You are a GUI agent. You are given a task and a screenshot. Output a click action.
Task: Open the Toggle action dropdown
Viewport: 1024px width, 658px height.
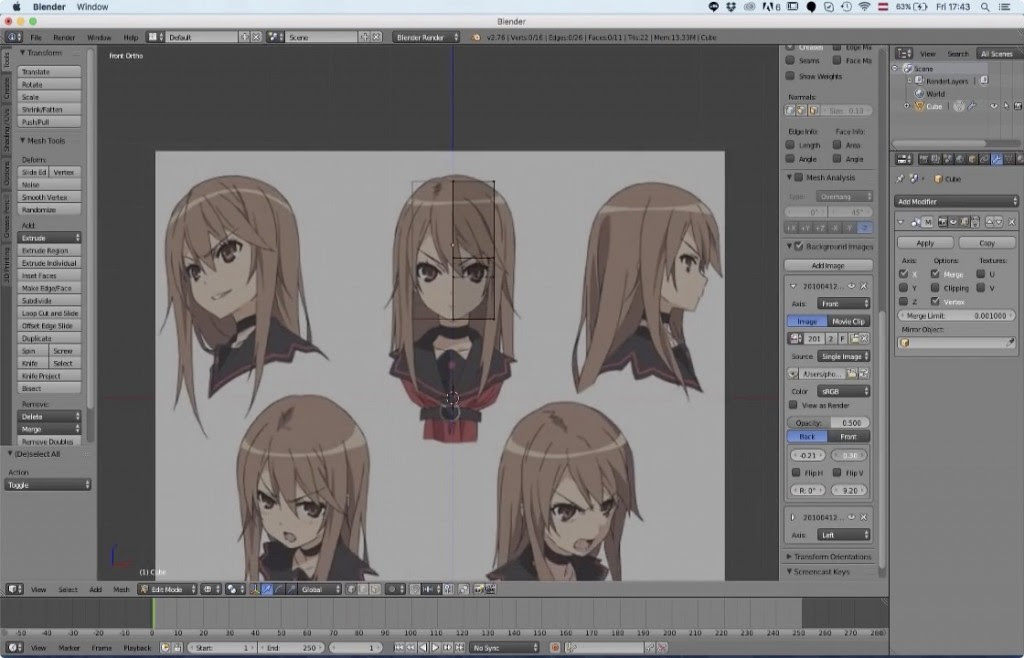click(x=48, y=485)
